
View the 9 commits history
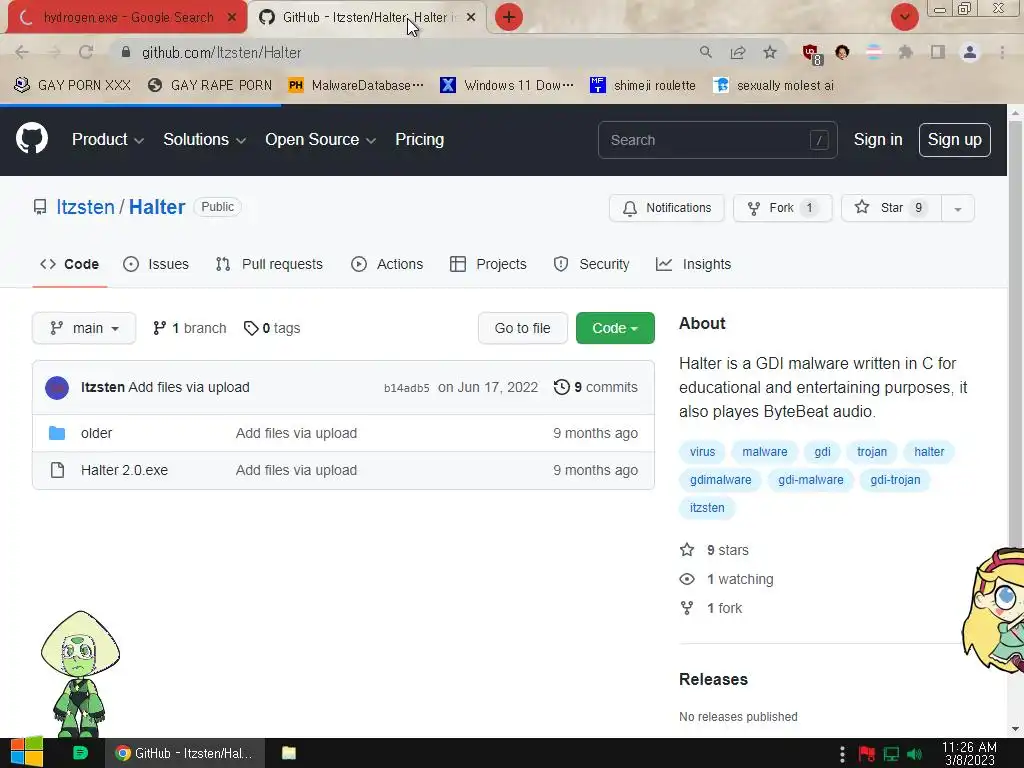[x=596, y=387]
